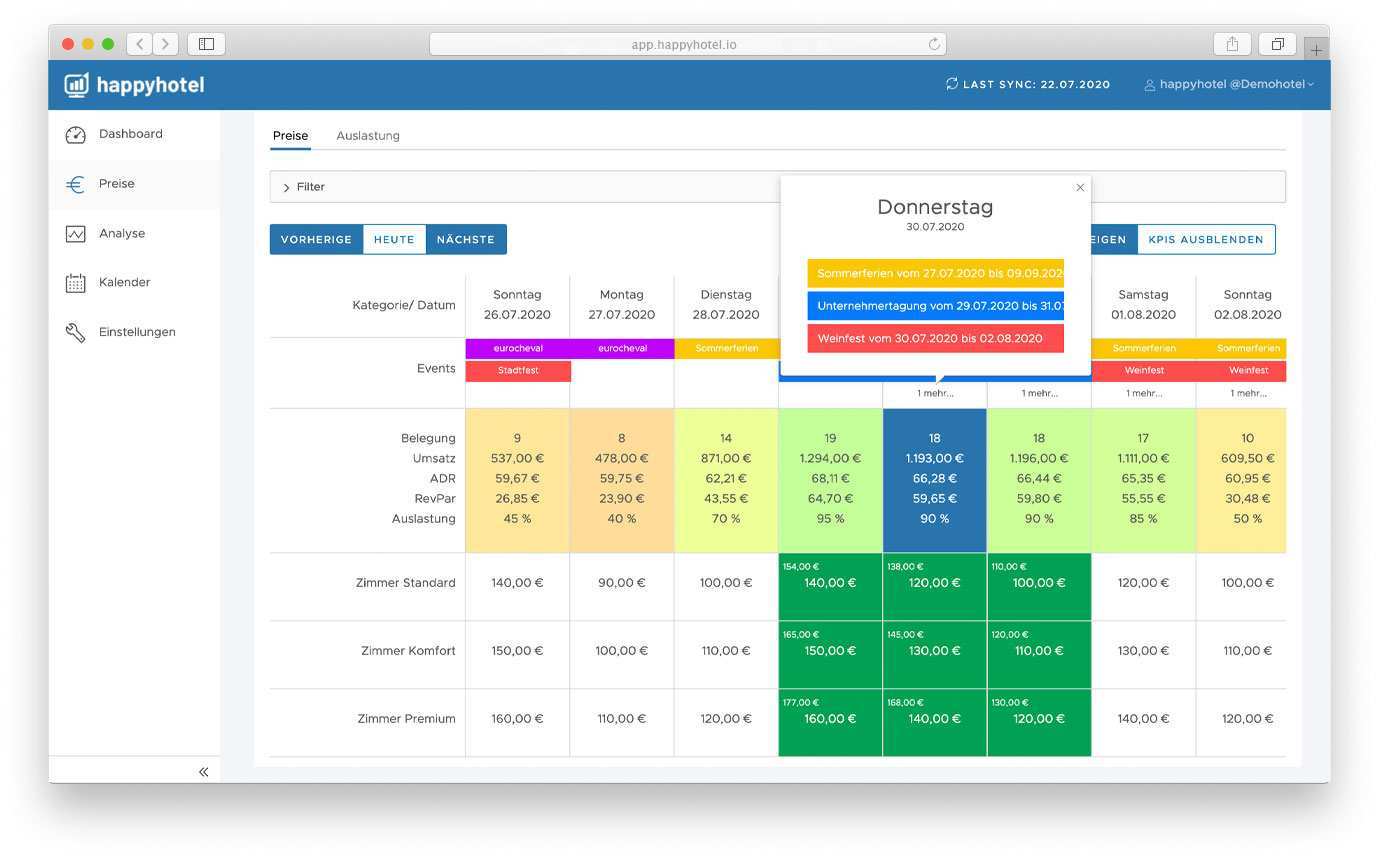Open the Analyse chart icon

click(x=76, y=234)
